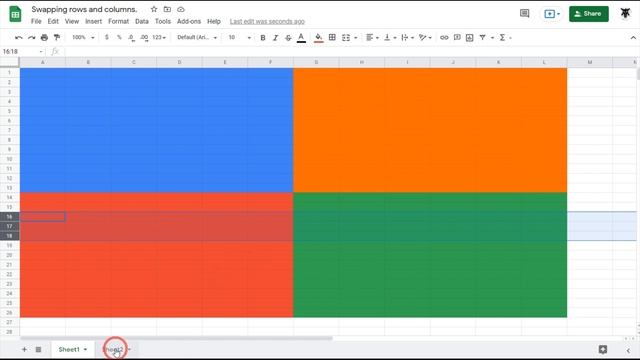Open text wrapping dropdown
The width and height of the screenshot is (640, 360).
click(407, 38)
